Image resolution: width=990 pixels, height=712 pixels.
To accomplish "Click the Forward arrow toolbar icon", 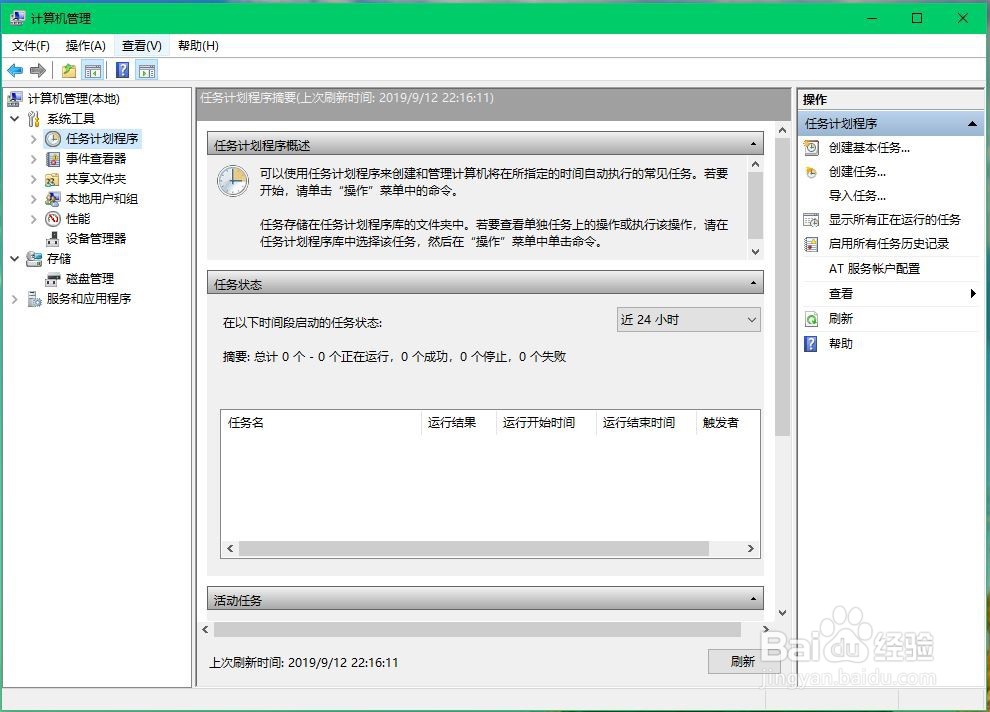I will pyautogui.click(x=38, y=71).
